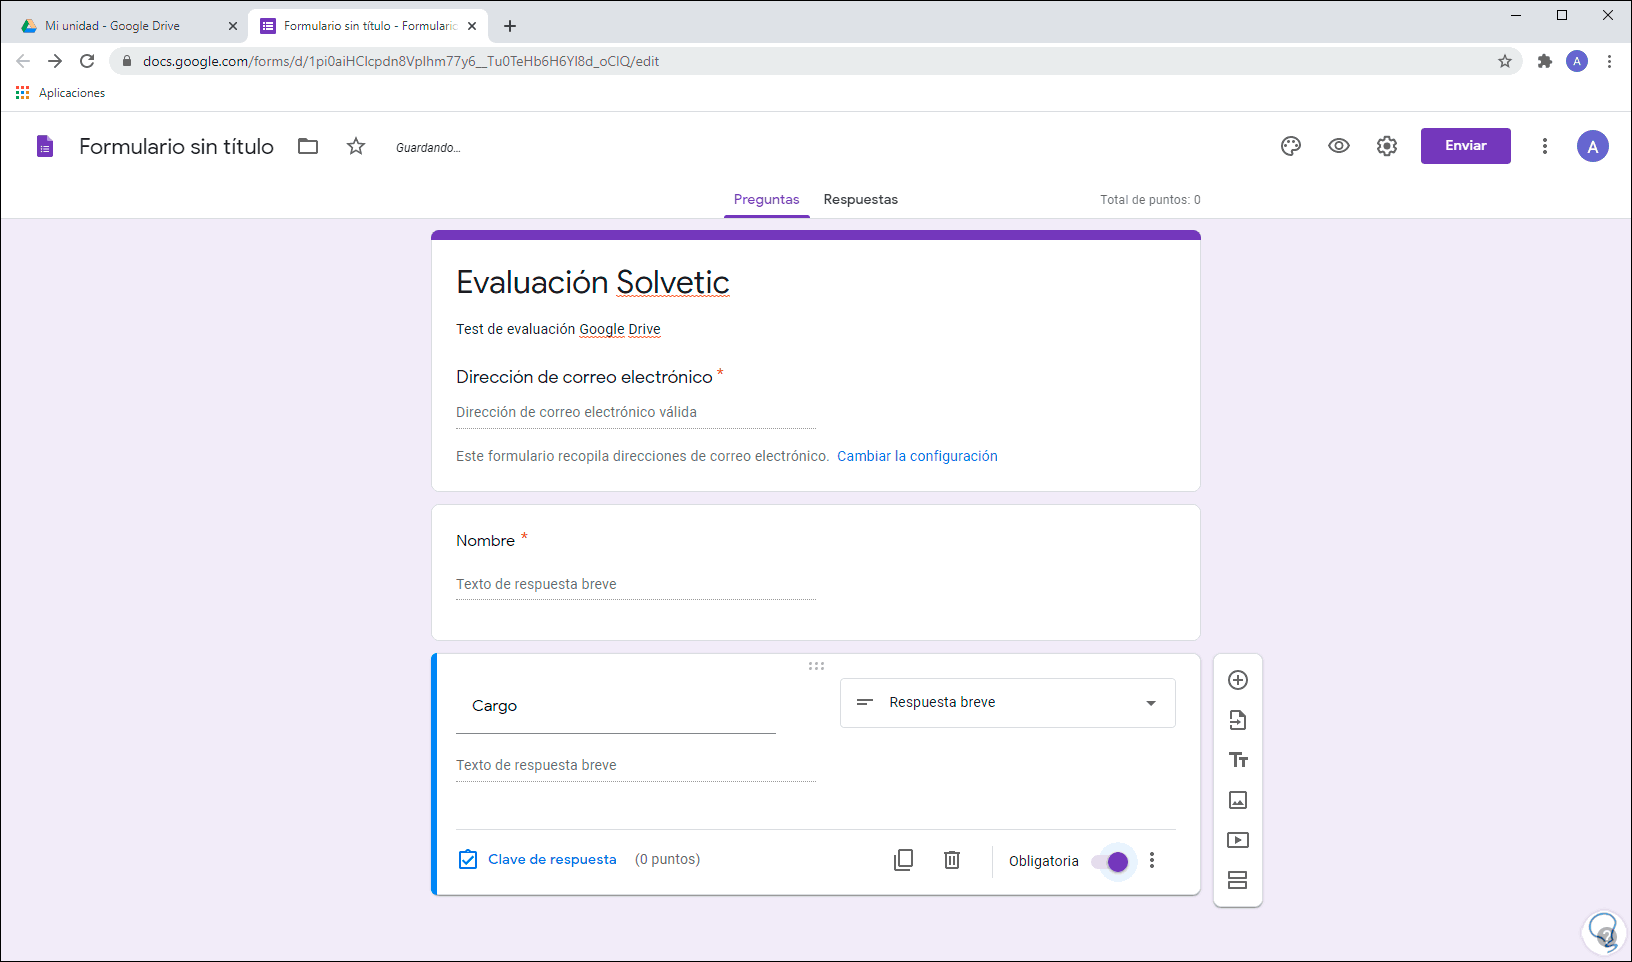Insert an image into the form
Image resolution: width=1632 pixels, height=962 pixels.
(1238, 800)
